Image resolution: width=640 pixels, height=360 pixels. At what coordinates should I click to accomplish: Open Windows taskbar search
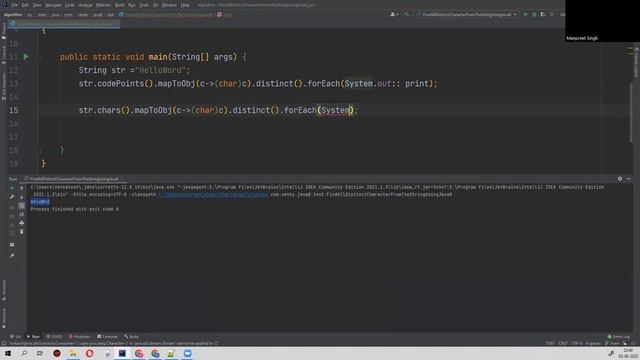pos(24,353)
